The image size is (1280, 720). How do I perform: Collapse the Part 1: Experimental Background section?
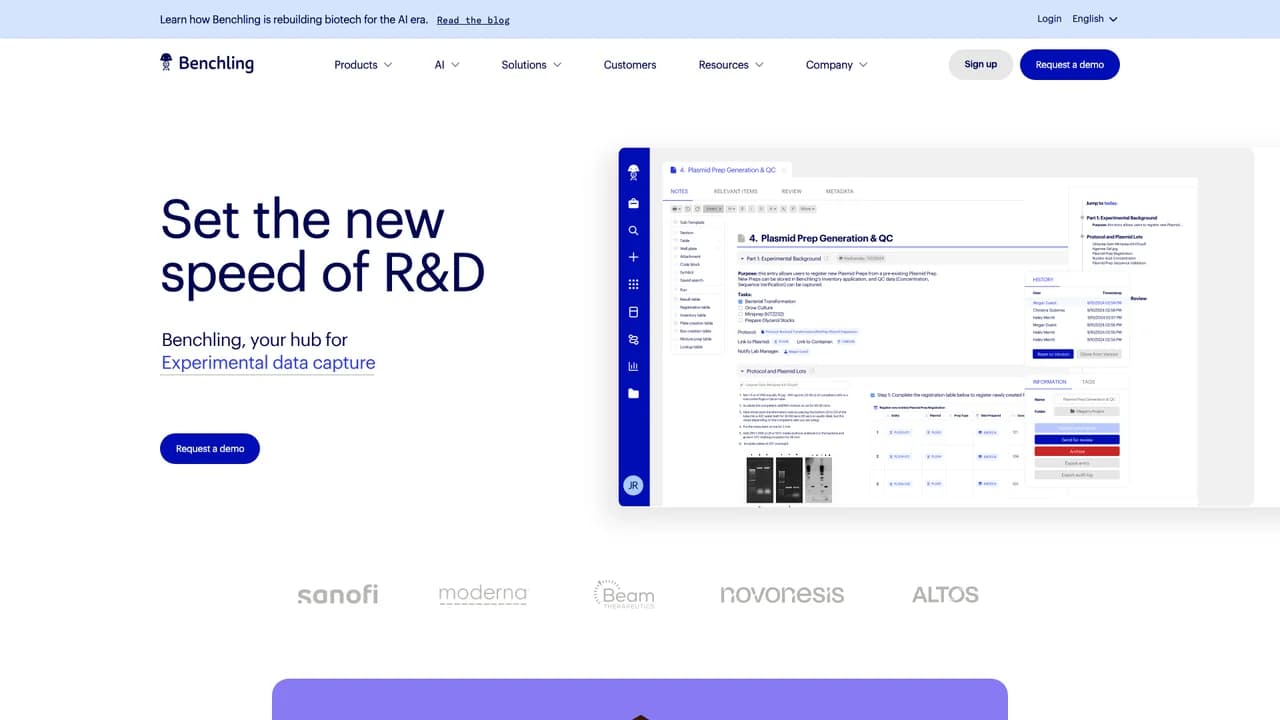pyautogui.click(x=741, y=258)
